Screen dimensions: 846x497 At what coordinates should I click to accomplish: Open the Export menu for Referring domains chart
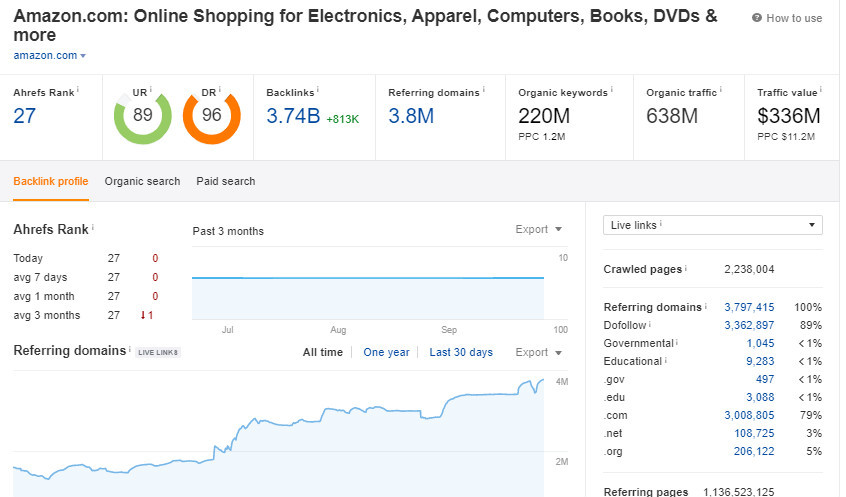[x=538, y=352]
